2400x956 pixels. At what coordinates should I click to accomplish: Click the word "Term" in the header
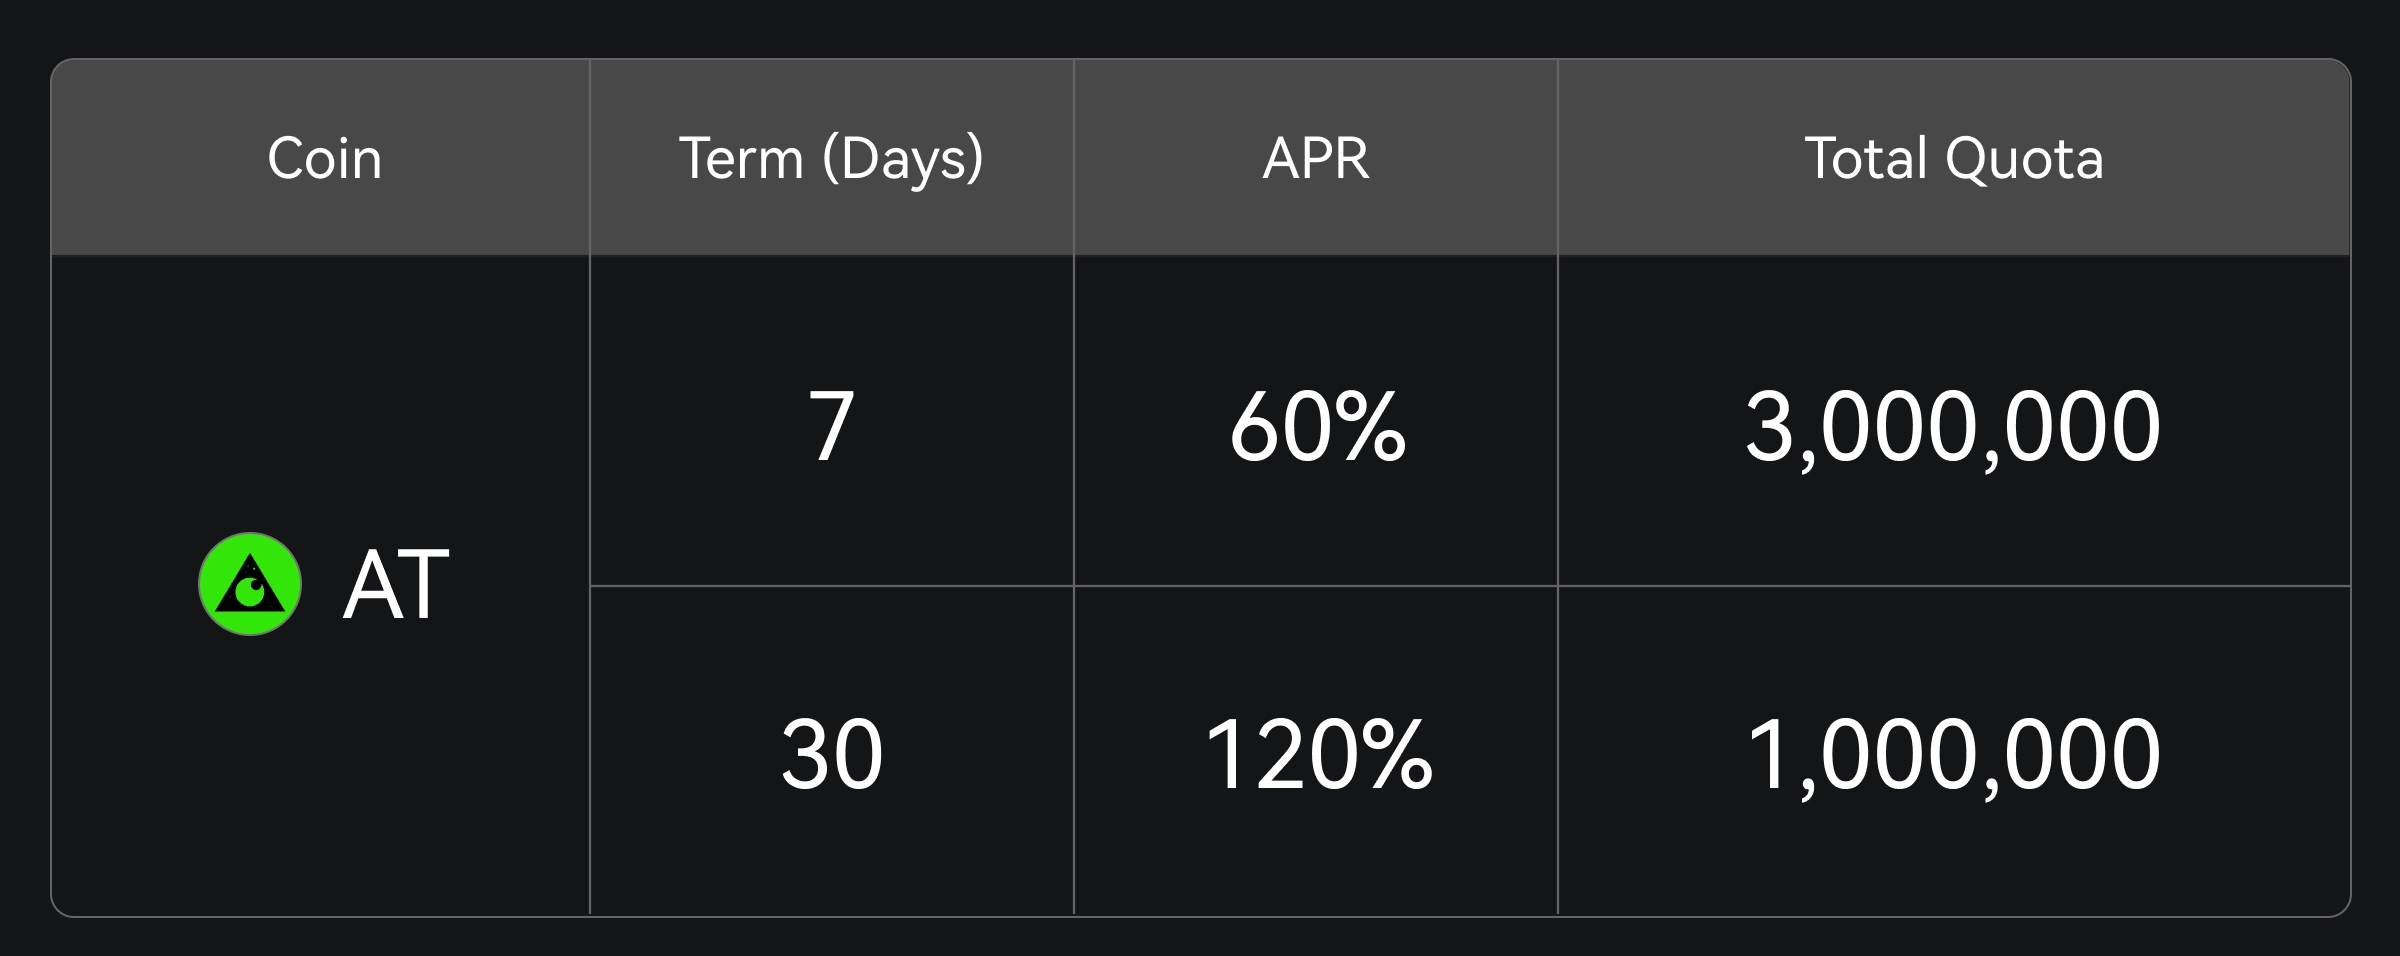pos(741,158)
